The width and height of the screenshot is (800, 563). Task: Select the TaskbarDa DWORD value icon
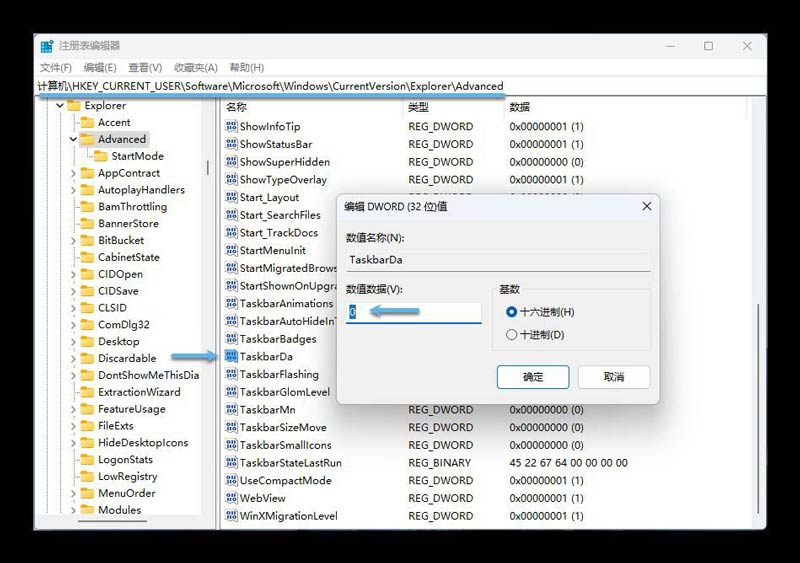pos(231,357)
